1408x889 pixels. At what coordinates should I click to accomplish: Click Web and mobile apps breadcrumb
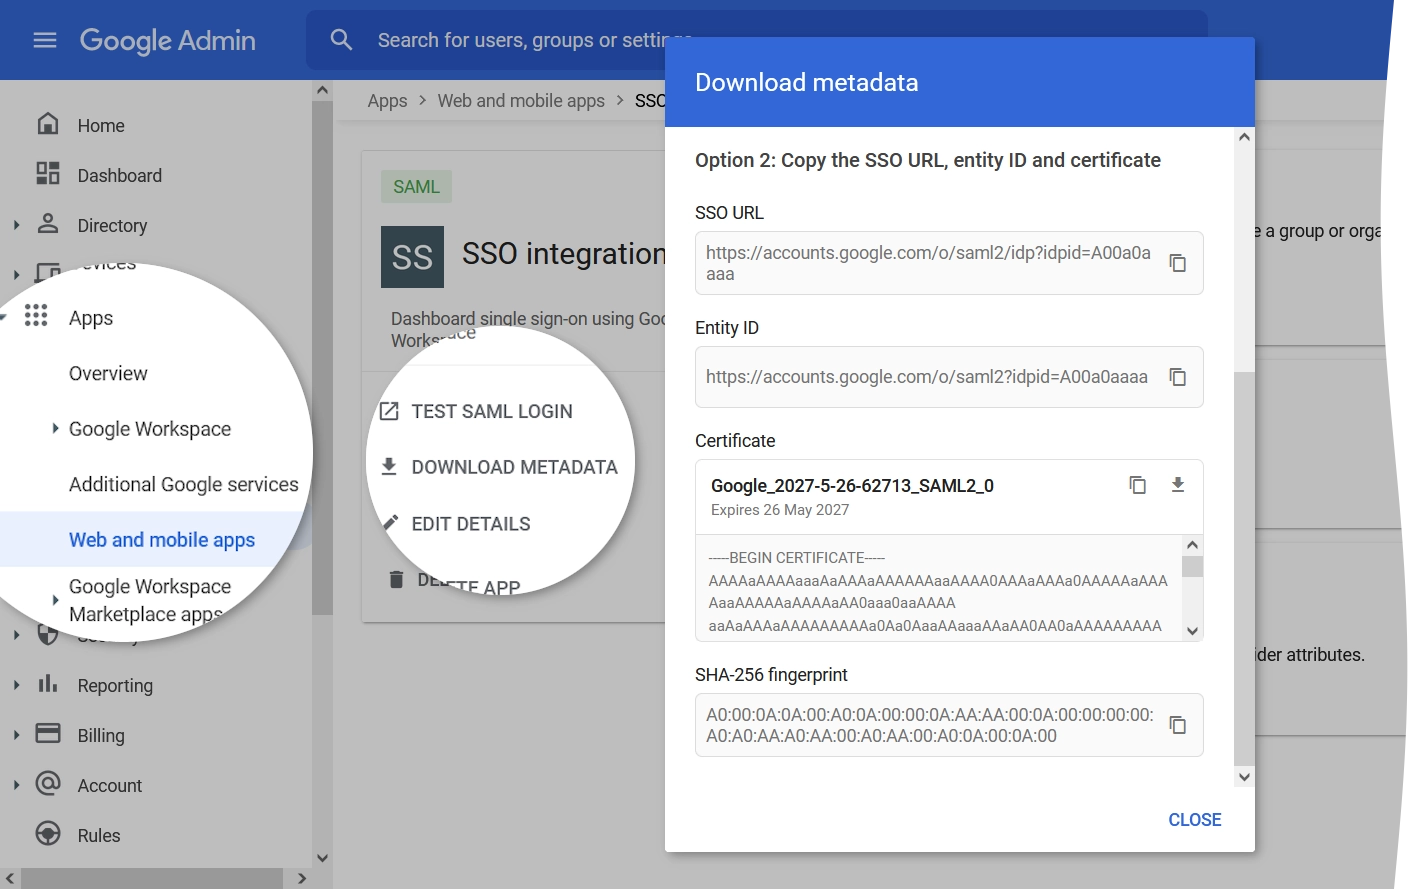(521, 101)
